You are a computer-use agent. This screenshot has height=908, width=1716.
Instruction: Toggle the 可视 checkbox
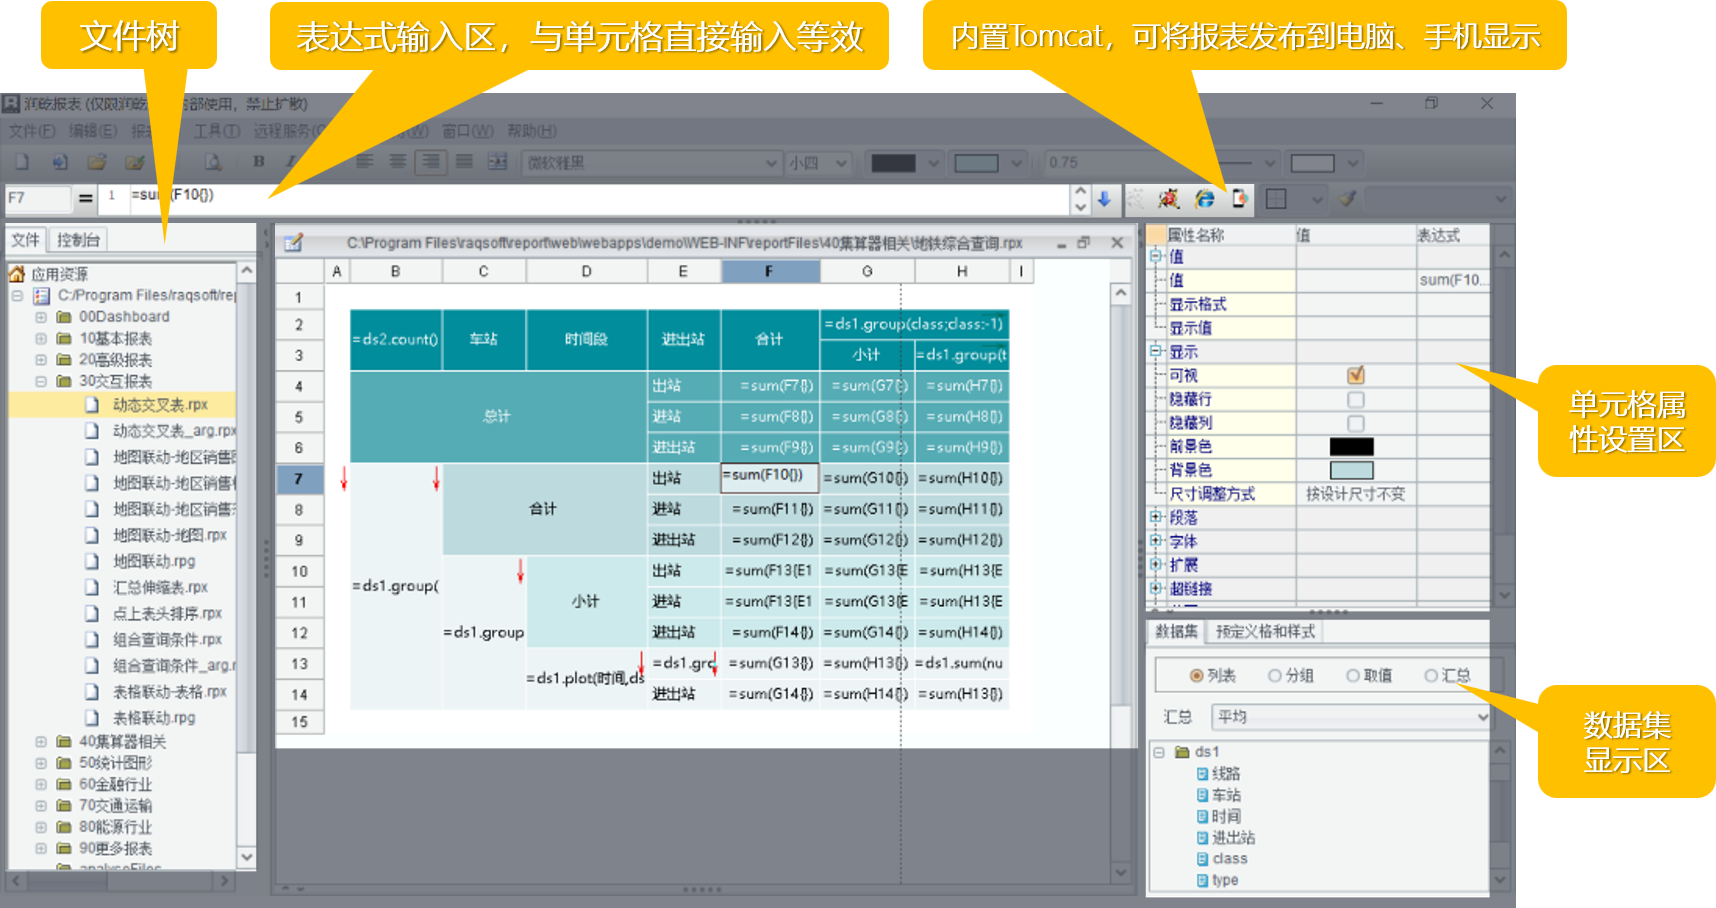point(1356,375)
